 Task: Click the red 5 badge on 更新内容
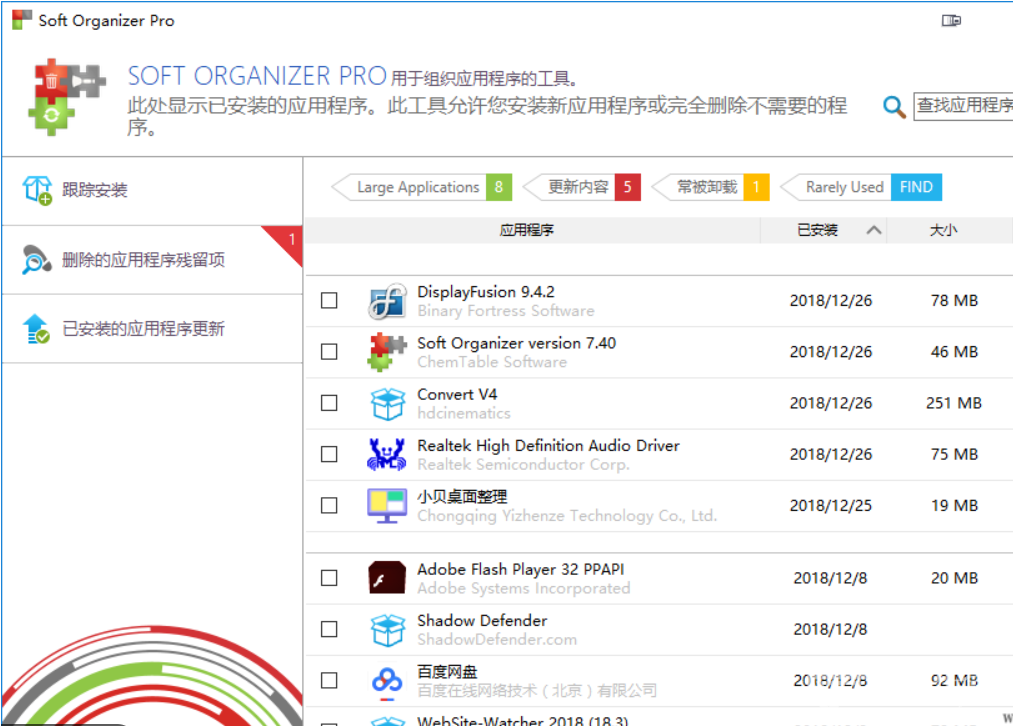pyautogui.click(x=627, y=187)
